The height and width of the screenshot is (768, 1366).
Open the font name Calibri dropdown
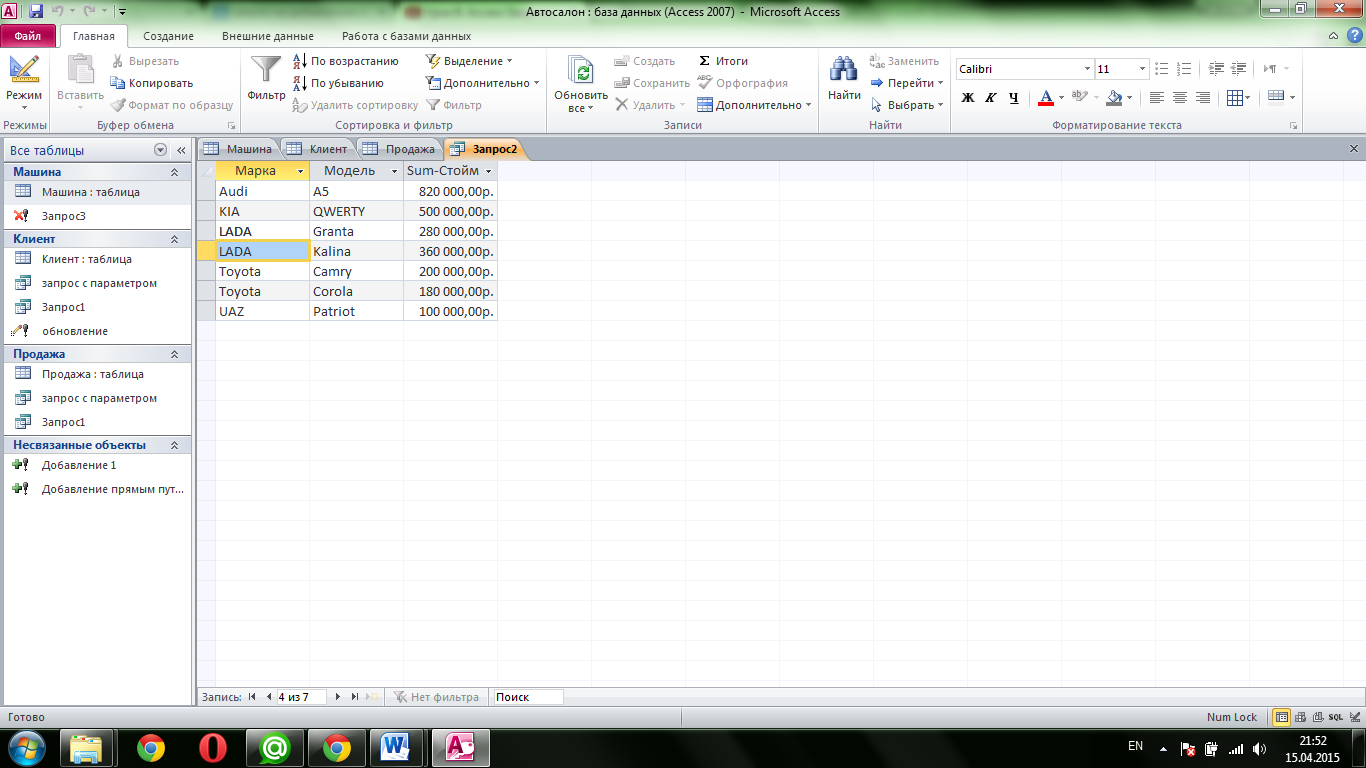click(1088, 69)
